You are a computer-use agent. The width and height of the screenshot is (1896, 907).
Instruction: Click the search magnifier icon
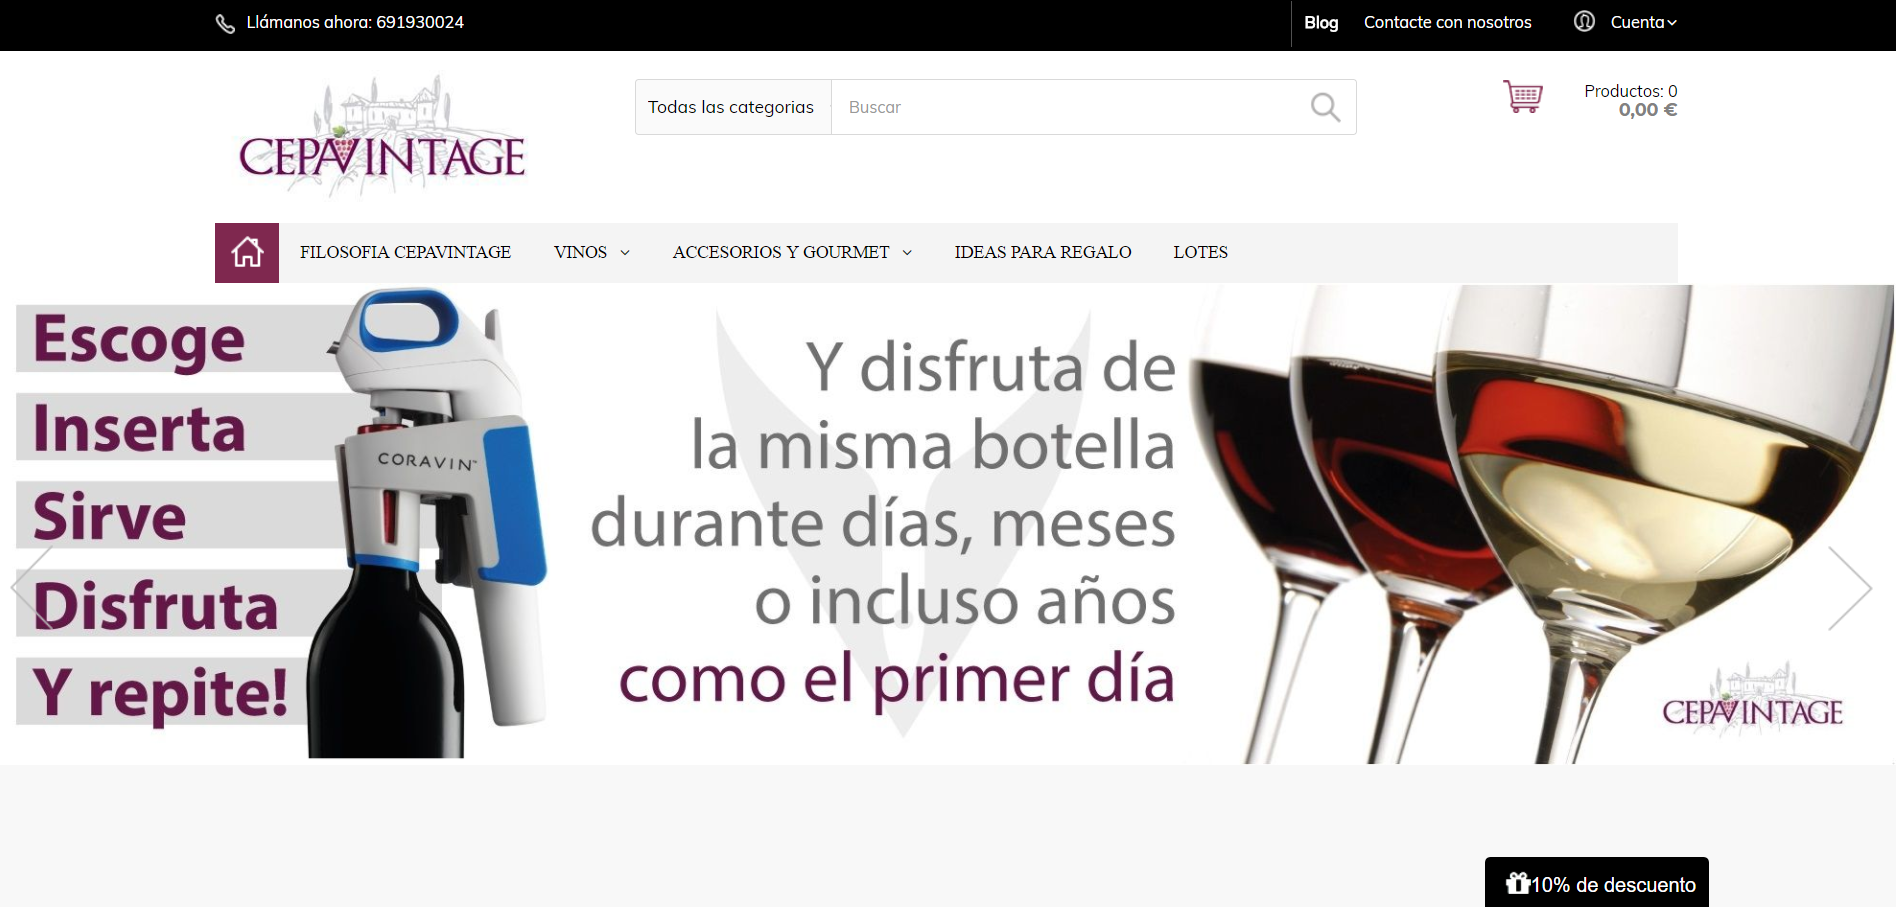(x=1325, y=107)
